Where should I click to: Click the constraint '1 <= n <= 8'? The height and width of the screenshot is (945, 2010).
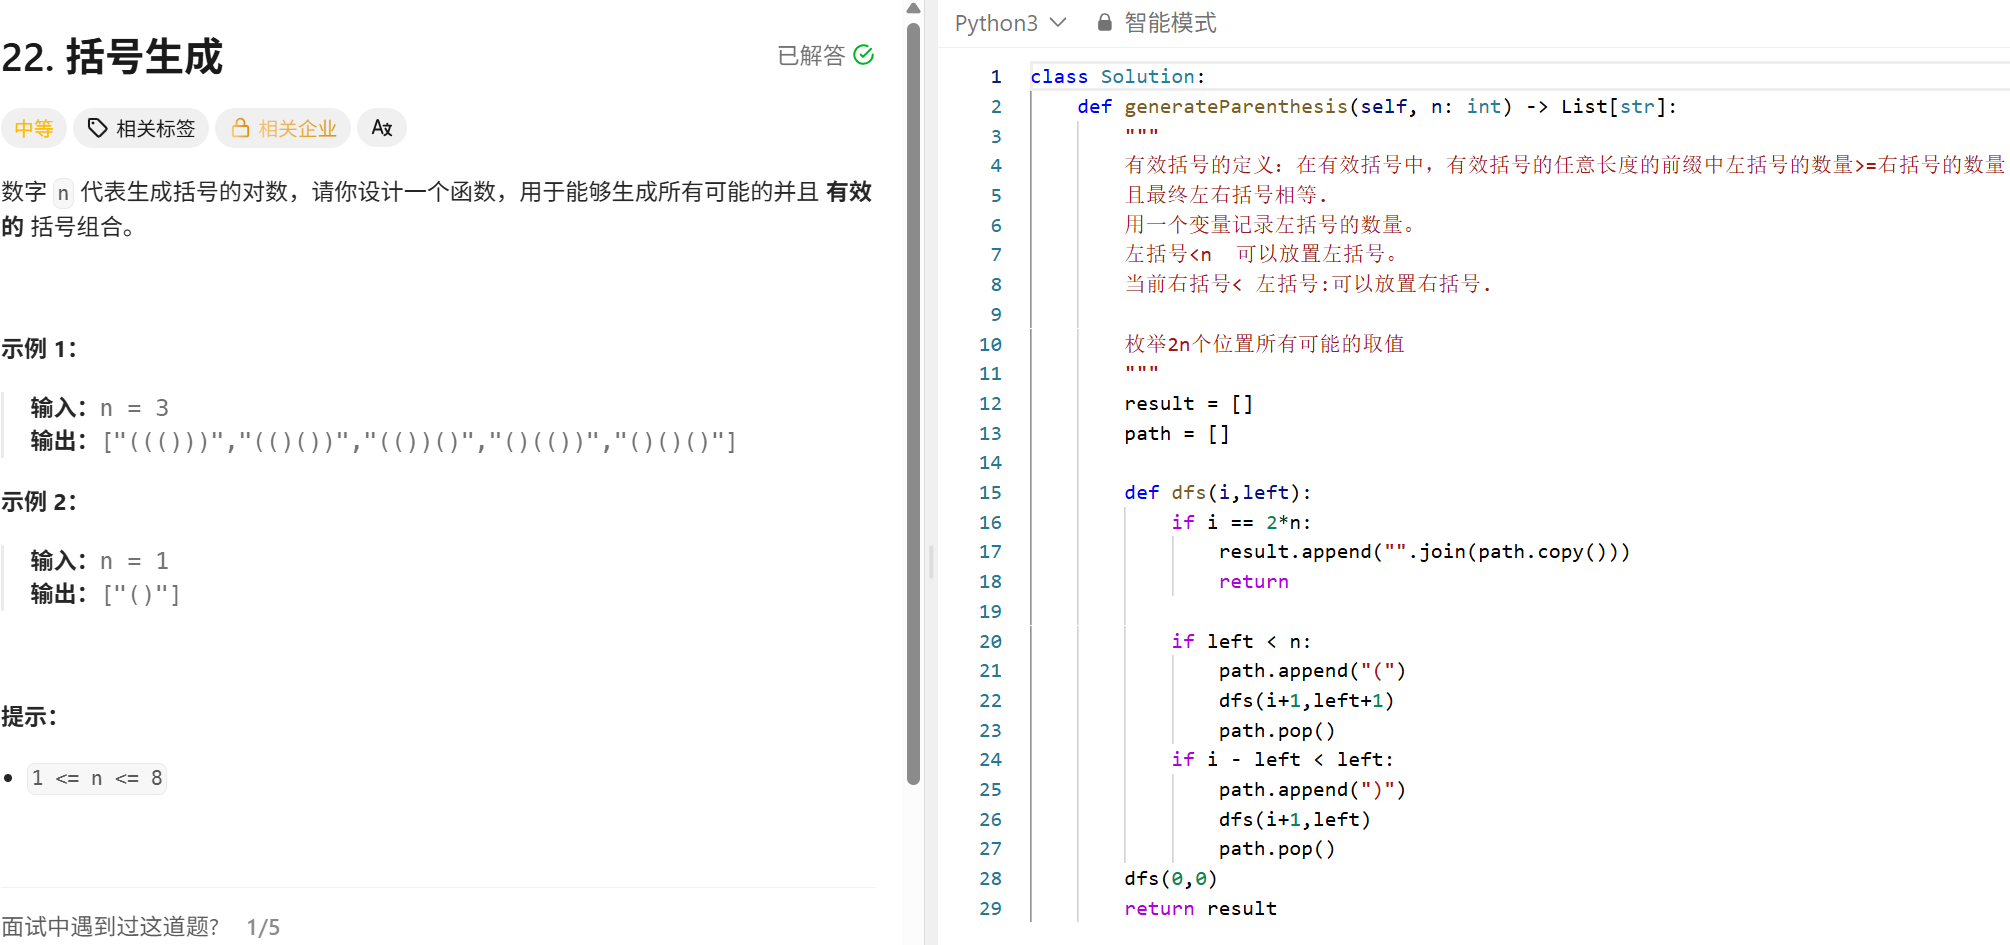[96, 778]
